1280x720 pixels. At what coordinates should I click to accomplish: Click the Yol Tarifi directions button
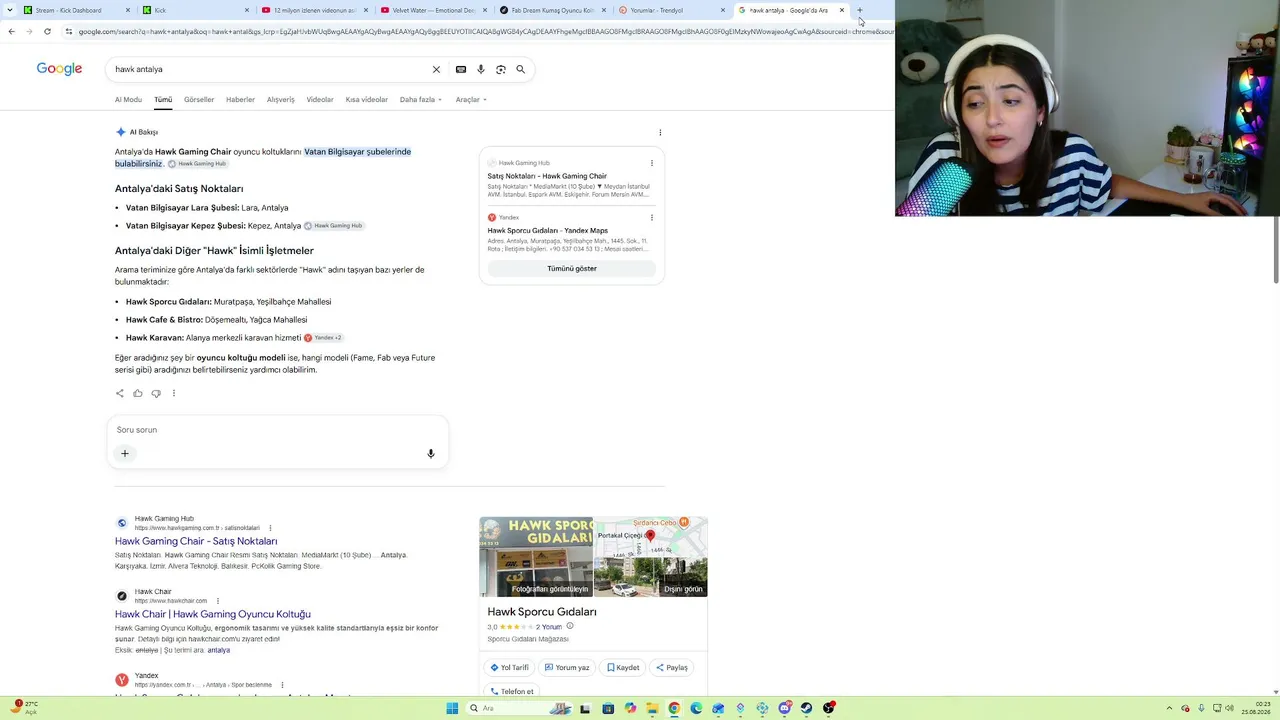click(x=510, y=667)
